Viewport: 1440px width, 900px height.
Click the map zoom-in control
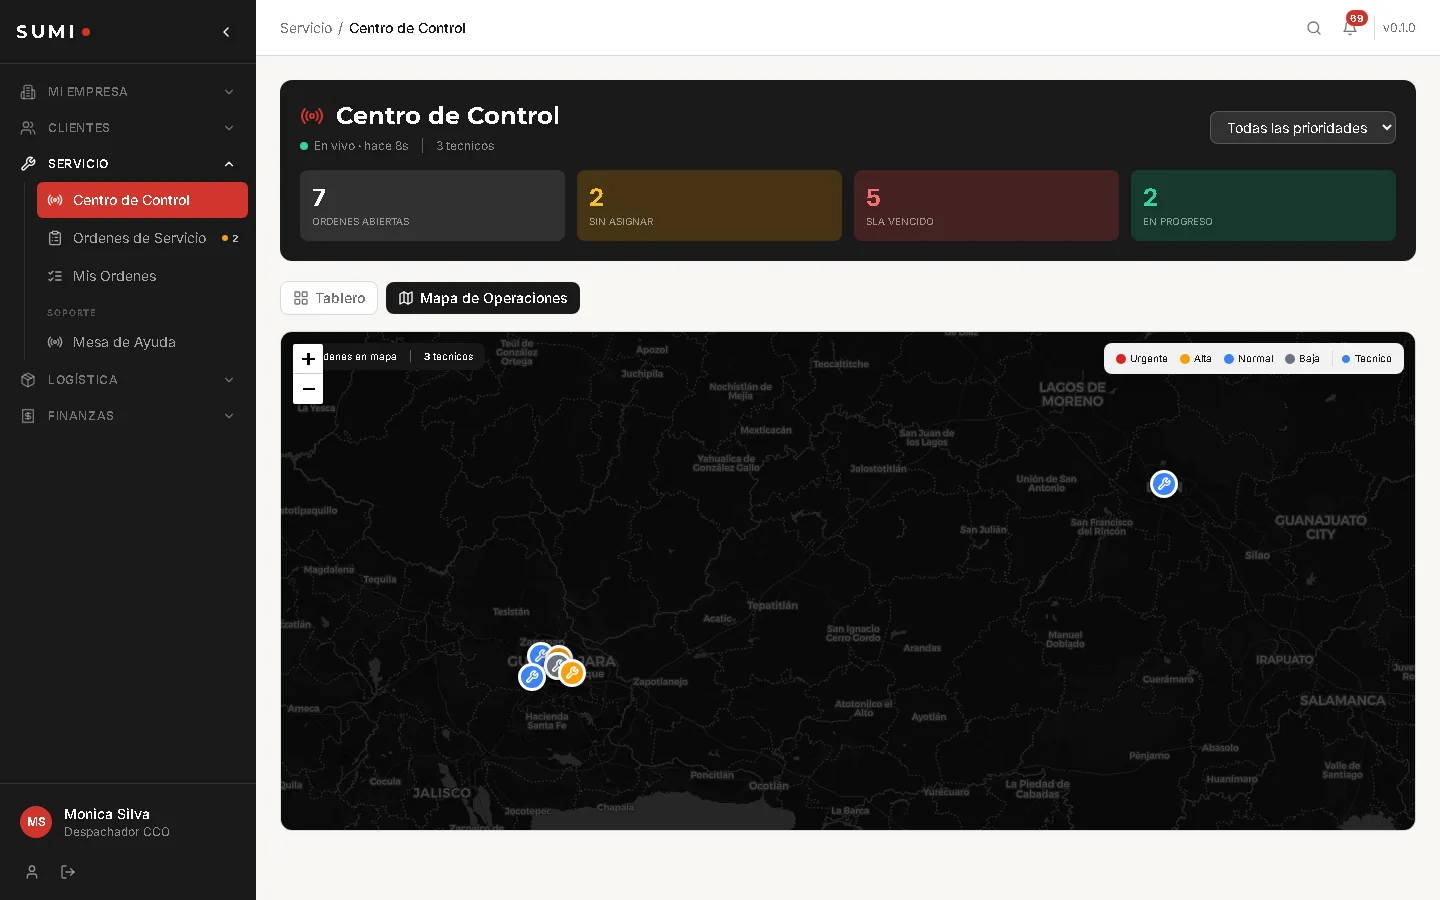(x=308, y=359)
